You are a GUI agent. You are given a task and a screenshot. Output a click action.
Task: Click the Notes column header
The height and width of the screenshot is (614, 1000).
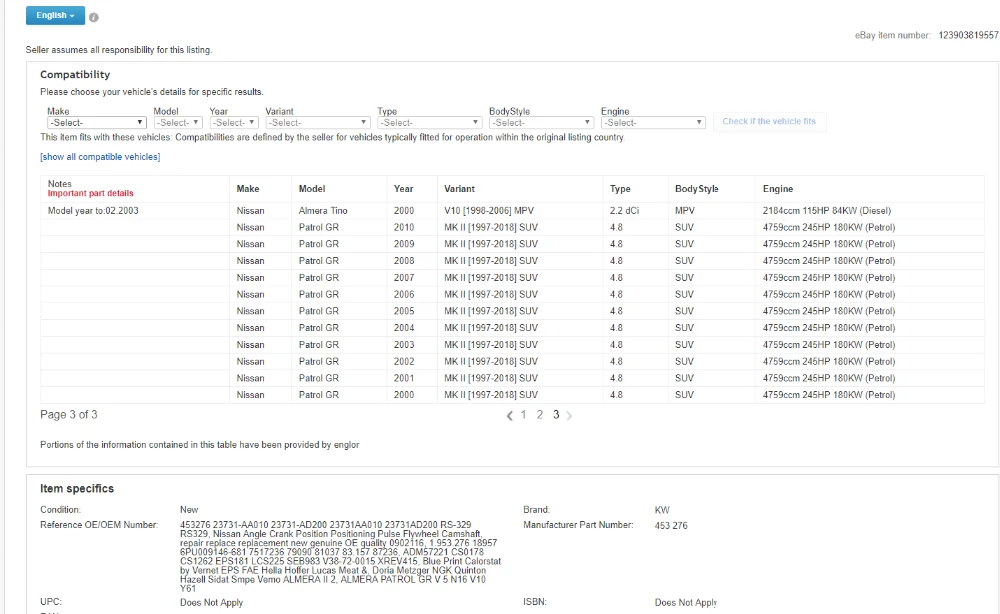(60, 184)
